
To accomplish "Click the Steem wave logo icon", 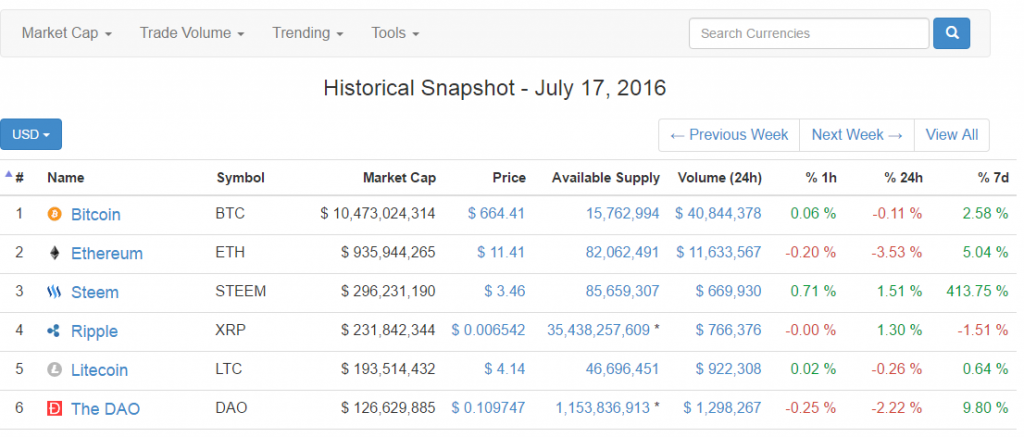I will tap(54, 292).
